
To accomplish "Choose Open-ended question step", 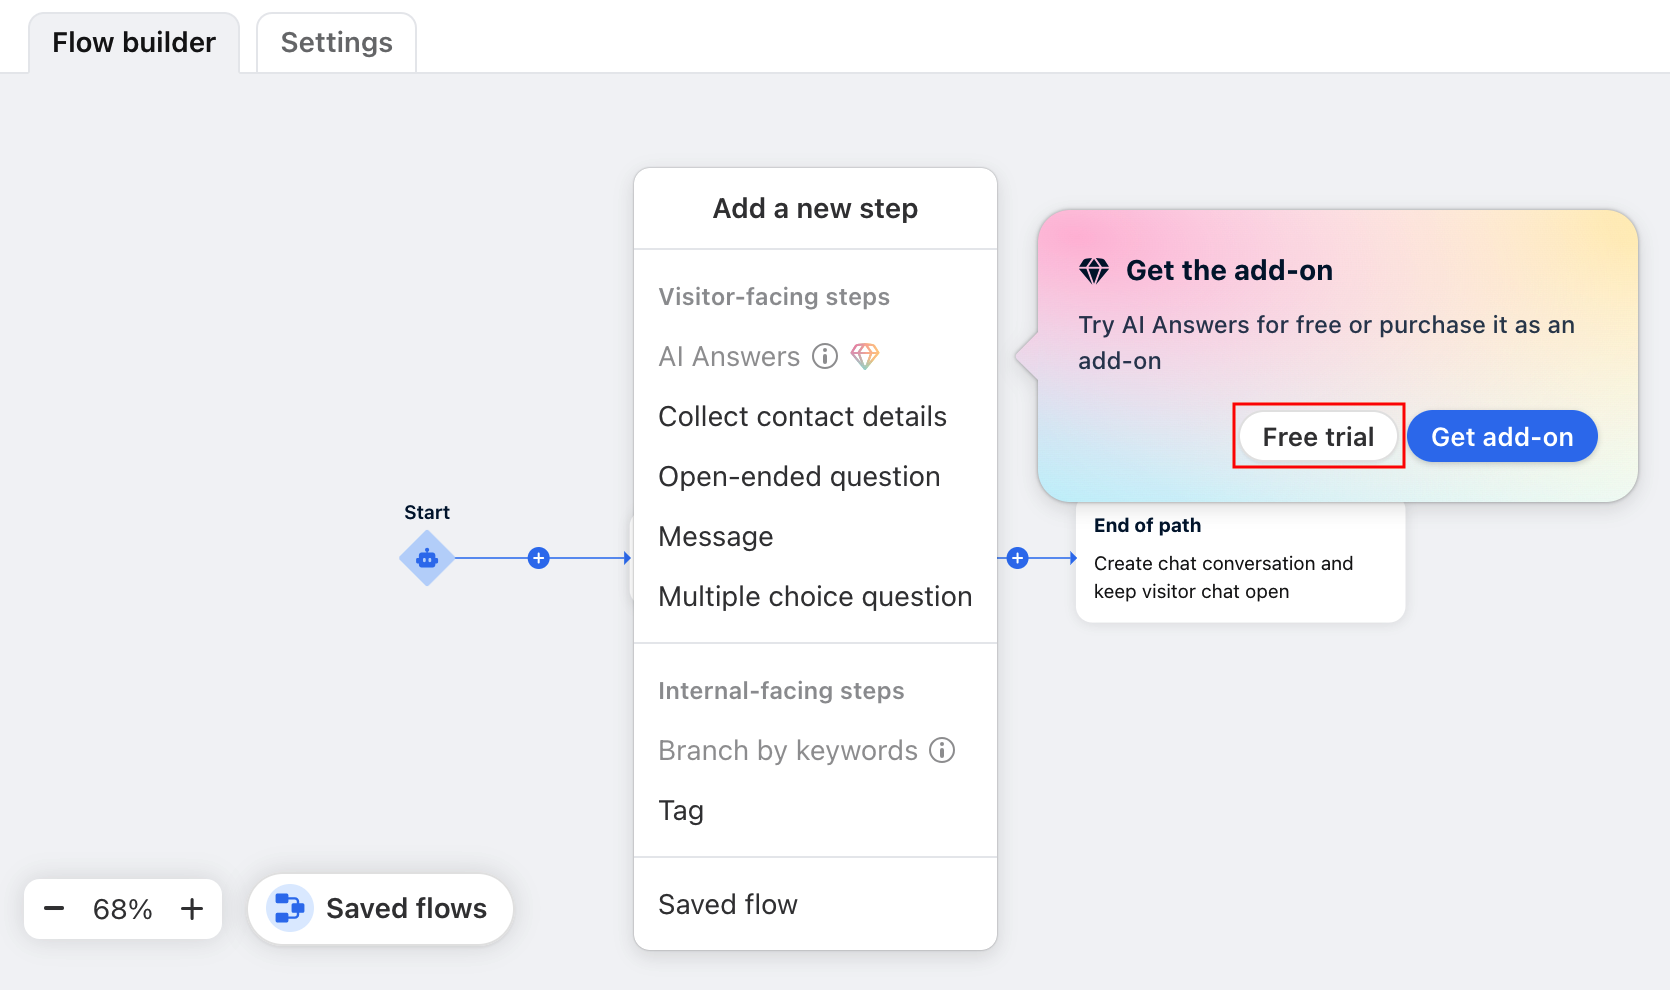I will 799,477.
